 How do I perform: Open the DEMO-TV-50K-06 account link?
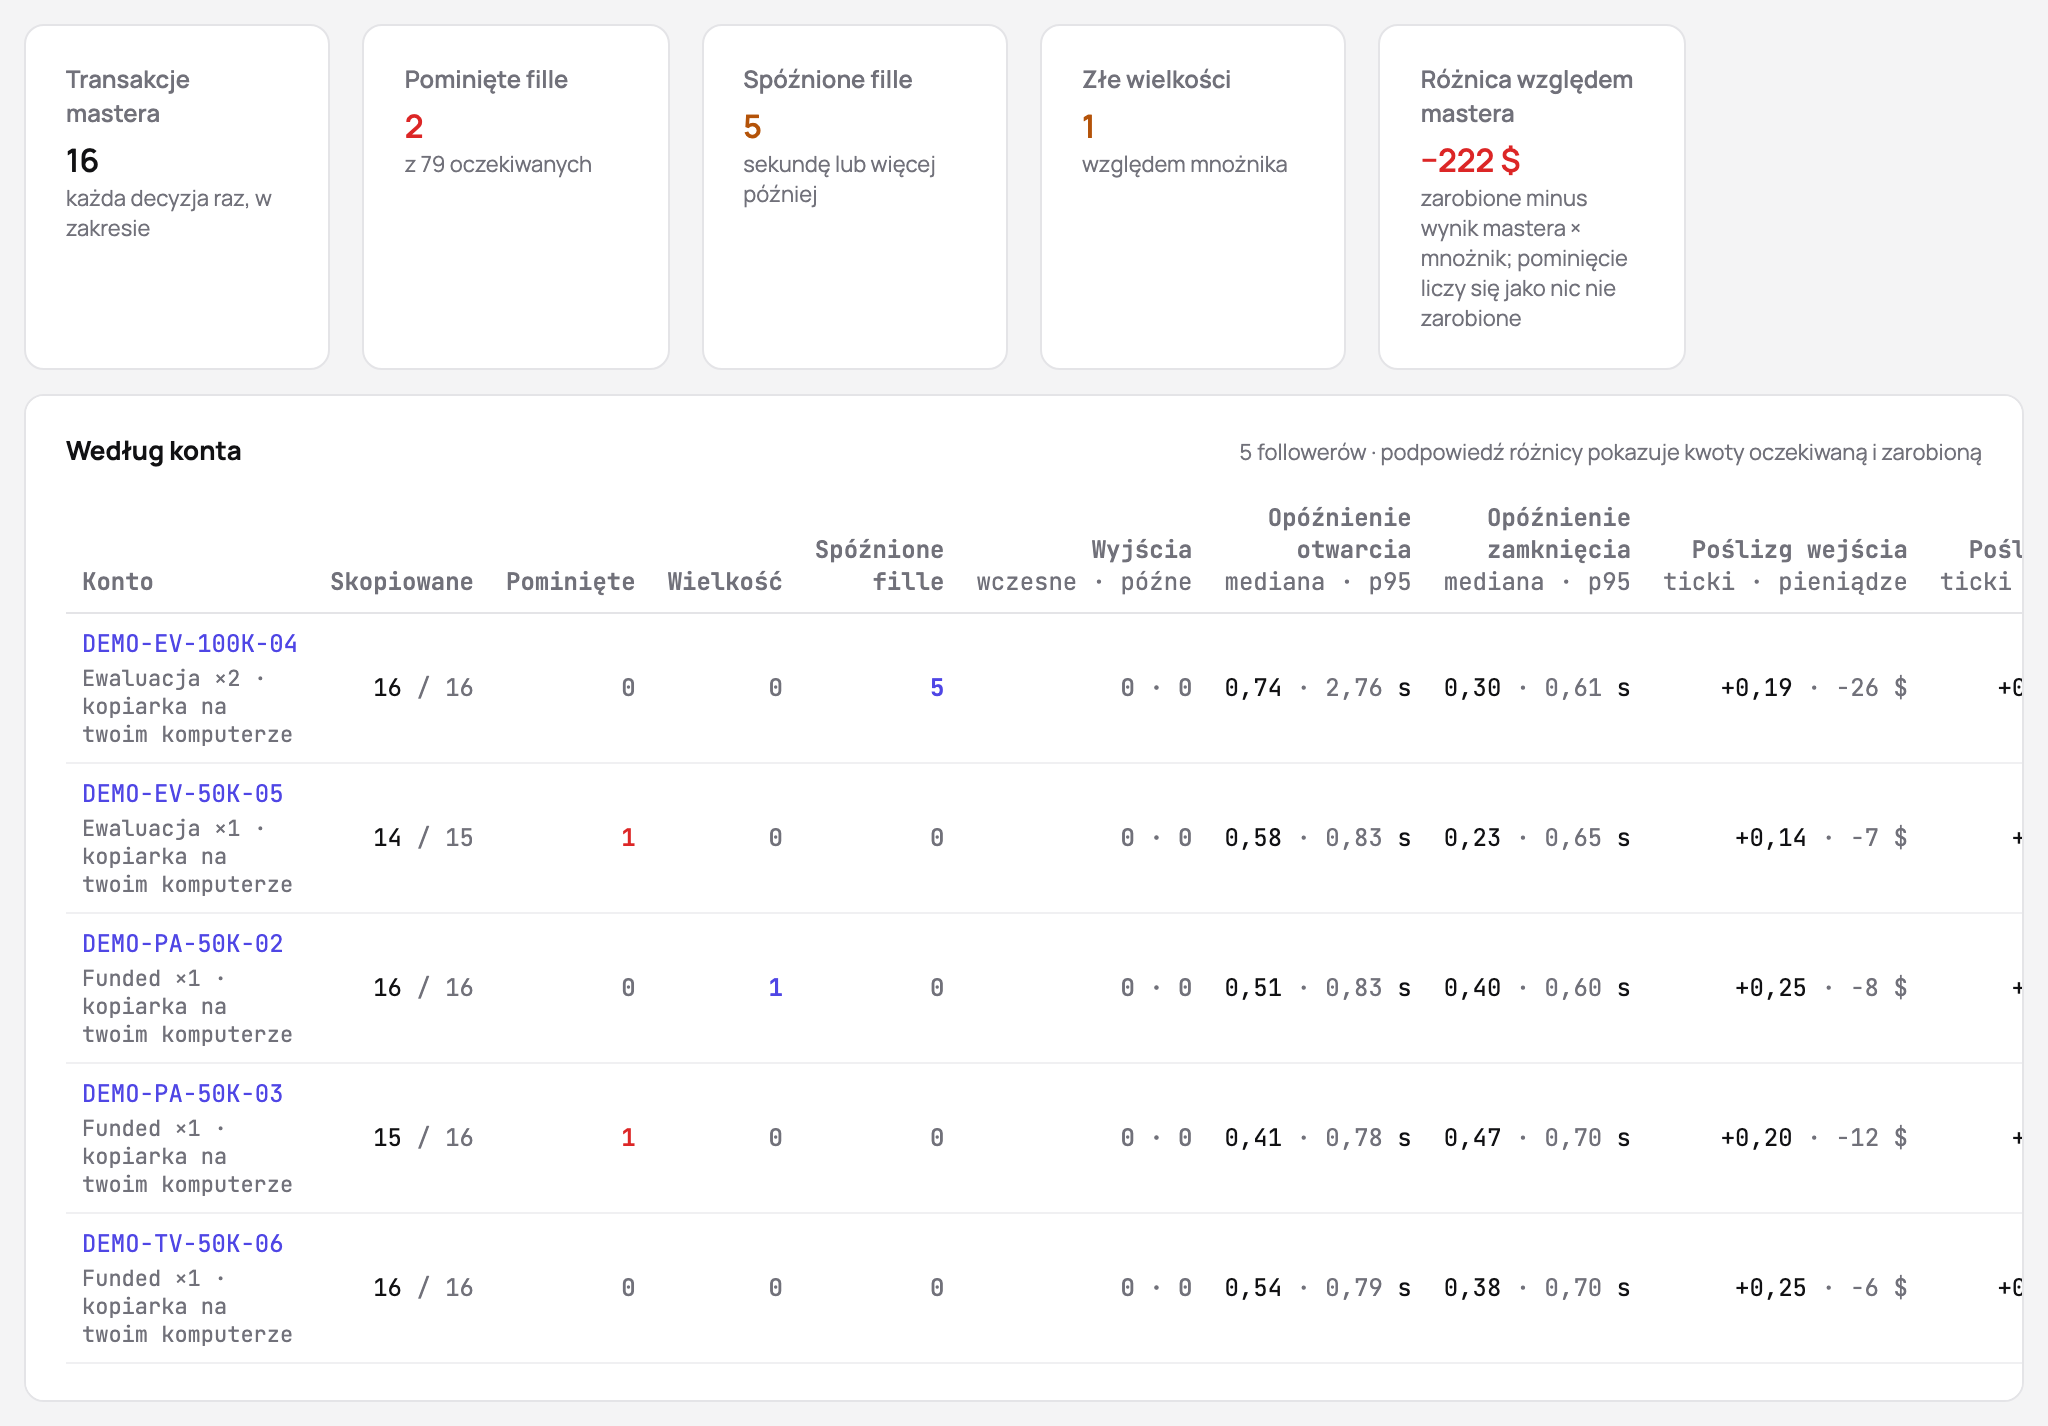click(183, 1244)
